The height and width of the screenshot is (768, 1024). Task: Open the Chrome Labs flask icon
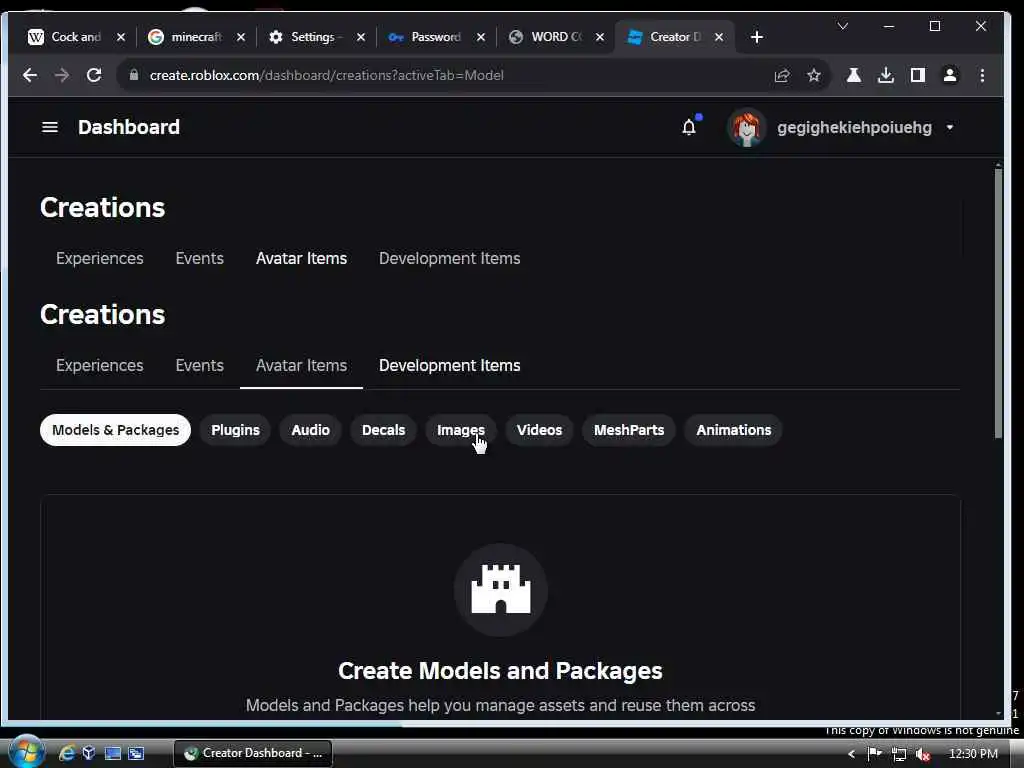point(854,75)
